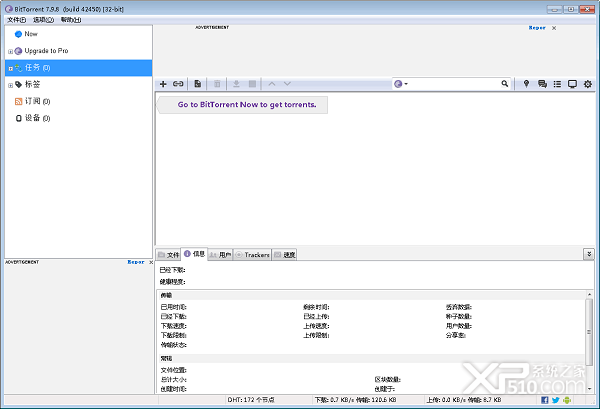Open the 帮助(H) menu
This screenshot has width=600, height=409.
(71, 20)
